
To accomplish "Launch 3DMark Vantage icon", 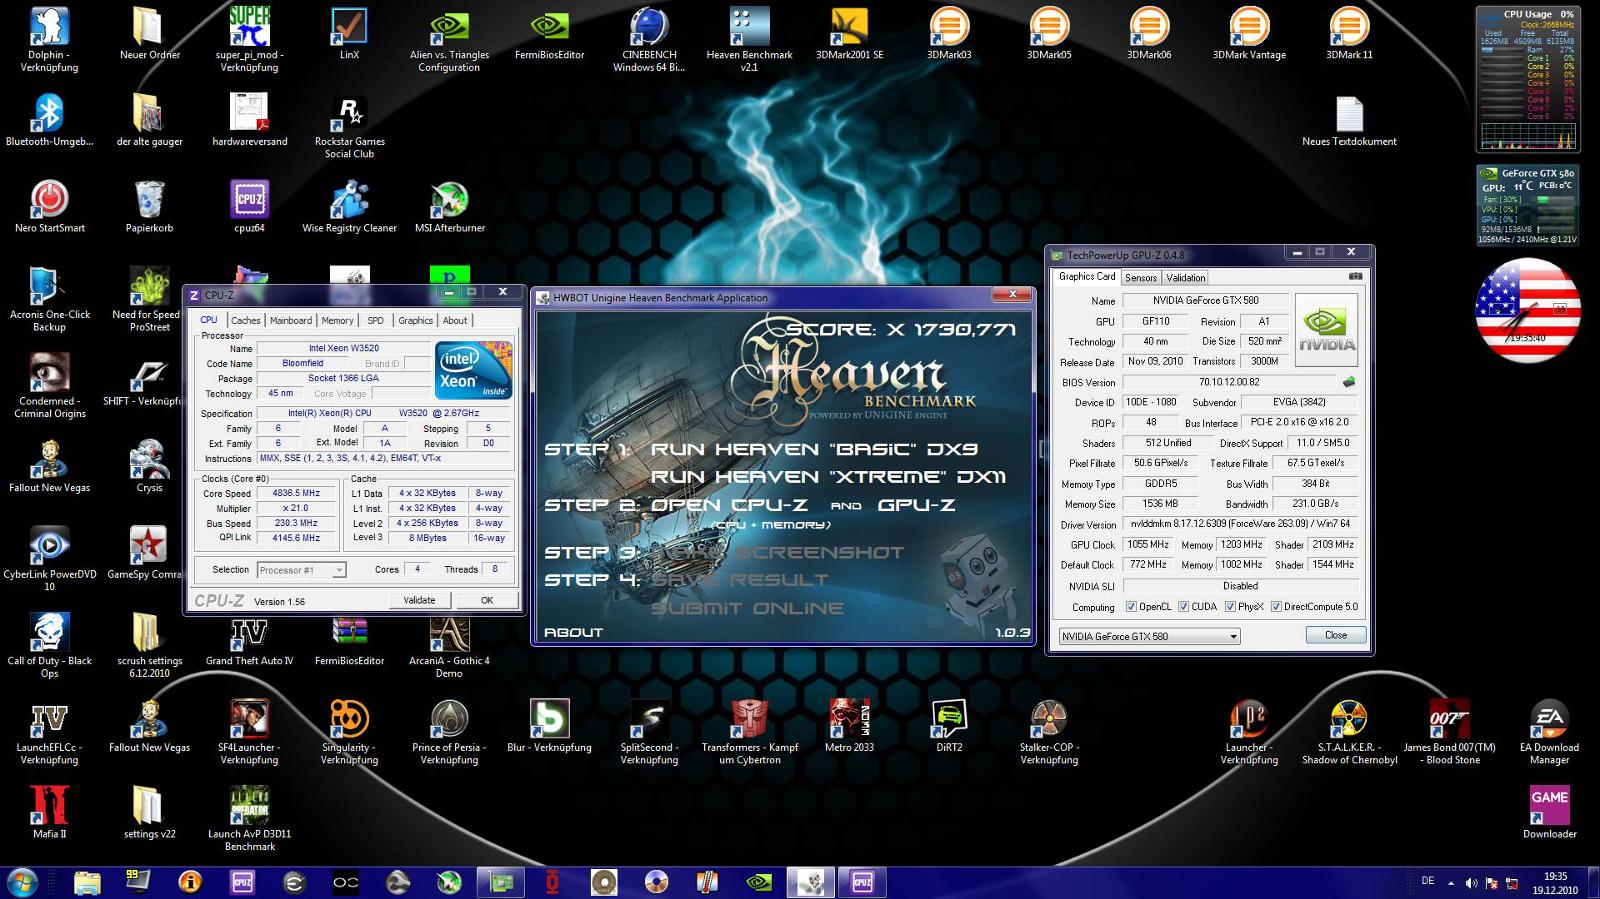I will click(1249, 34).
